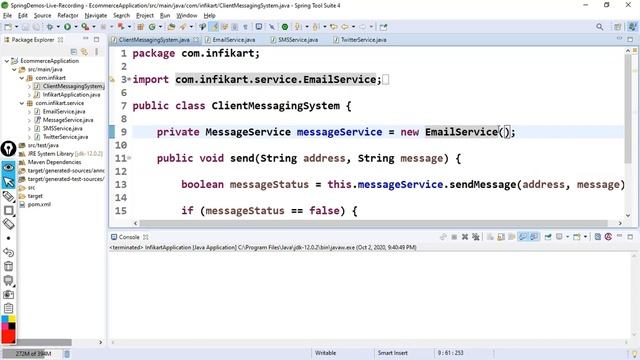Image resolution: width=640 pixels, height=360 pixels.
Task: Click the Pin Console icon
Action: [548, 237]
